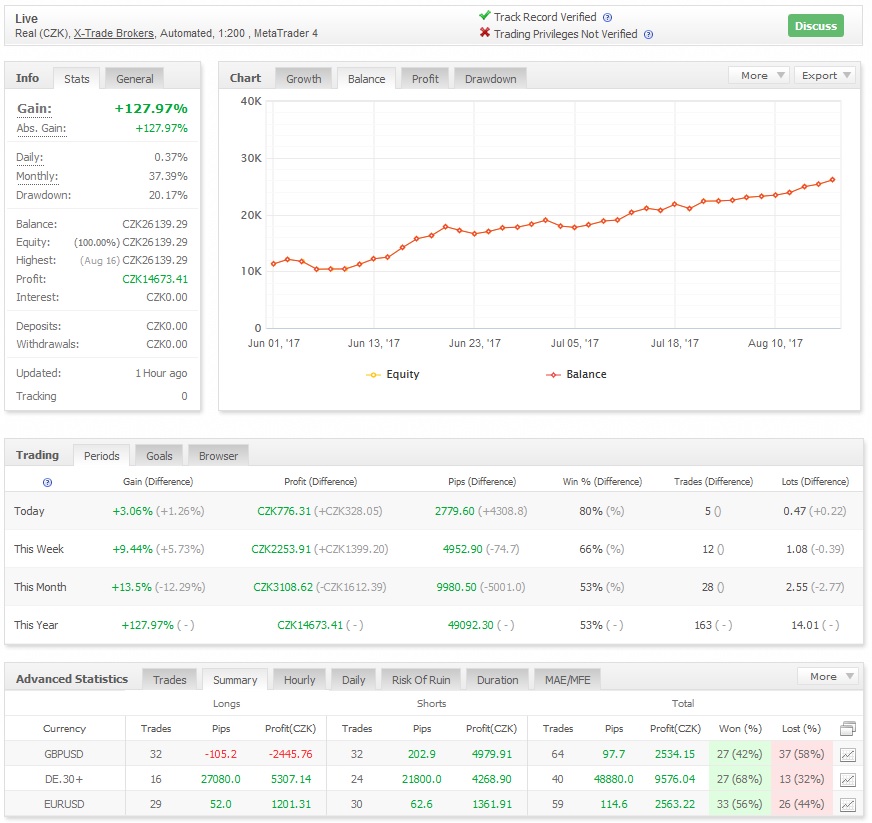This screenshot has height=823, width=872.
Task: Open the Daily statistics tab
Action: (354, 680)
